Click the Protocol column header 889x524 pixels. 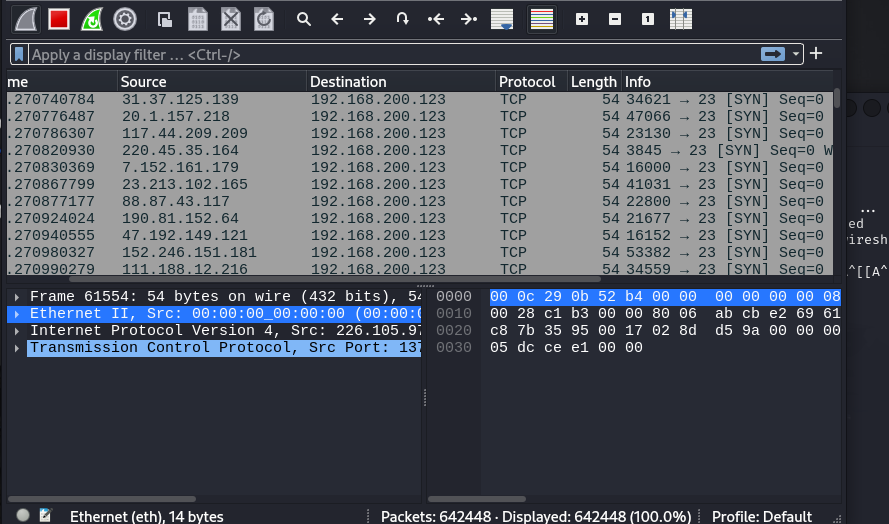(530, 82)
